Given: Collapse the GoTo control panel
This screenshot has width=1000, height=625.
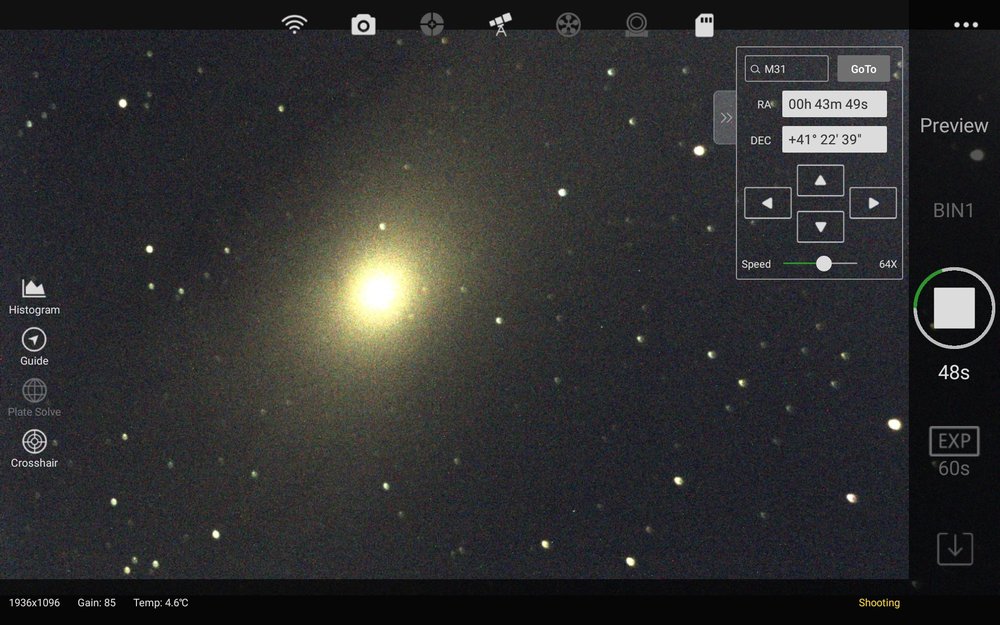Looking at the screenshot, I should [x=726, y=117].
